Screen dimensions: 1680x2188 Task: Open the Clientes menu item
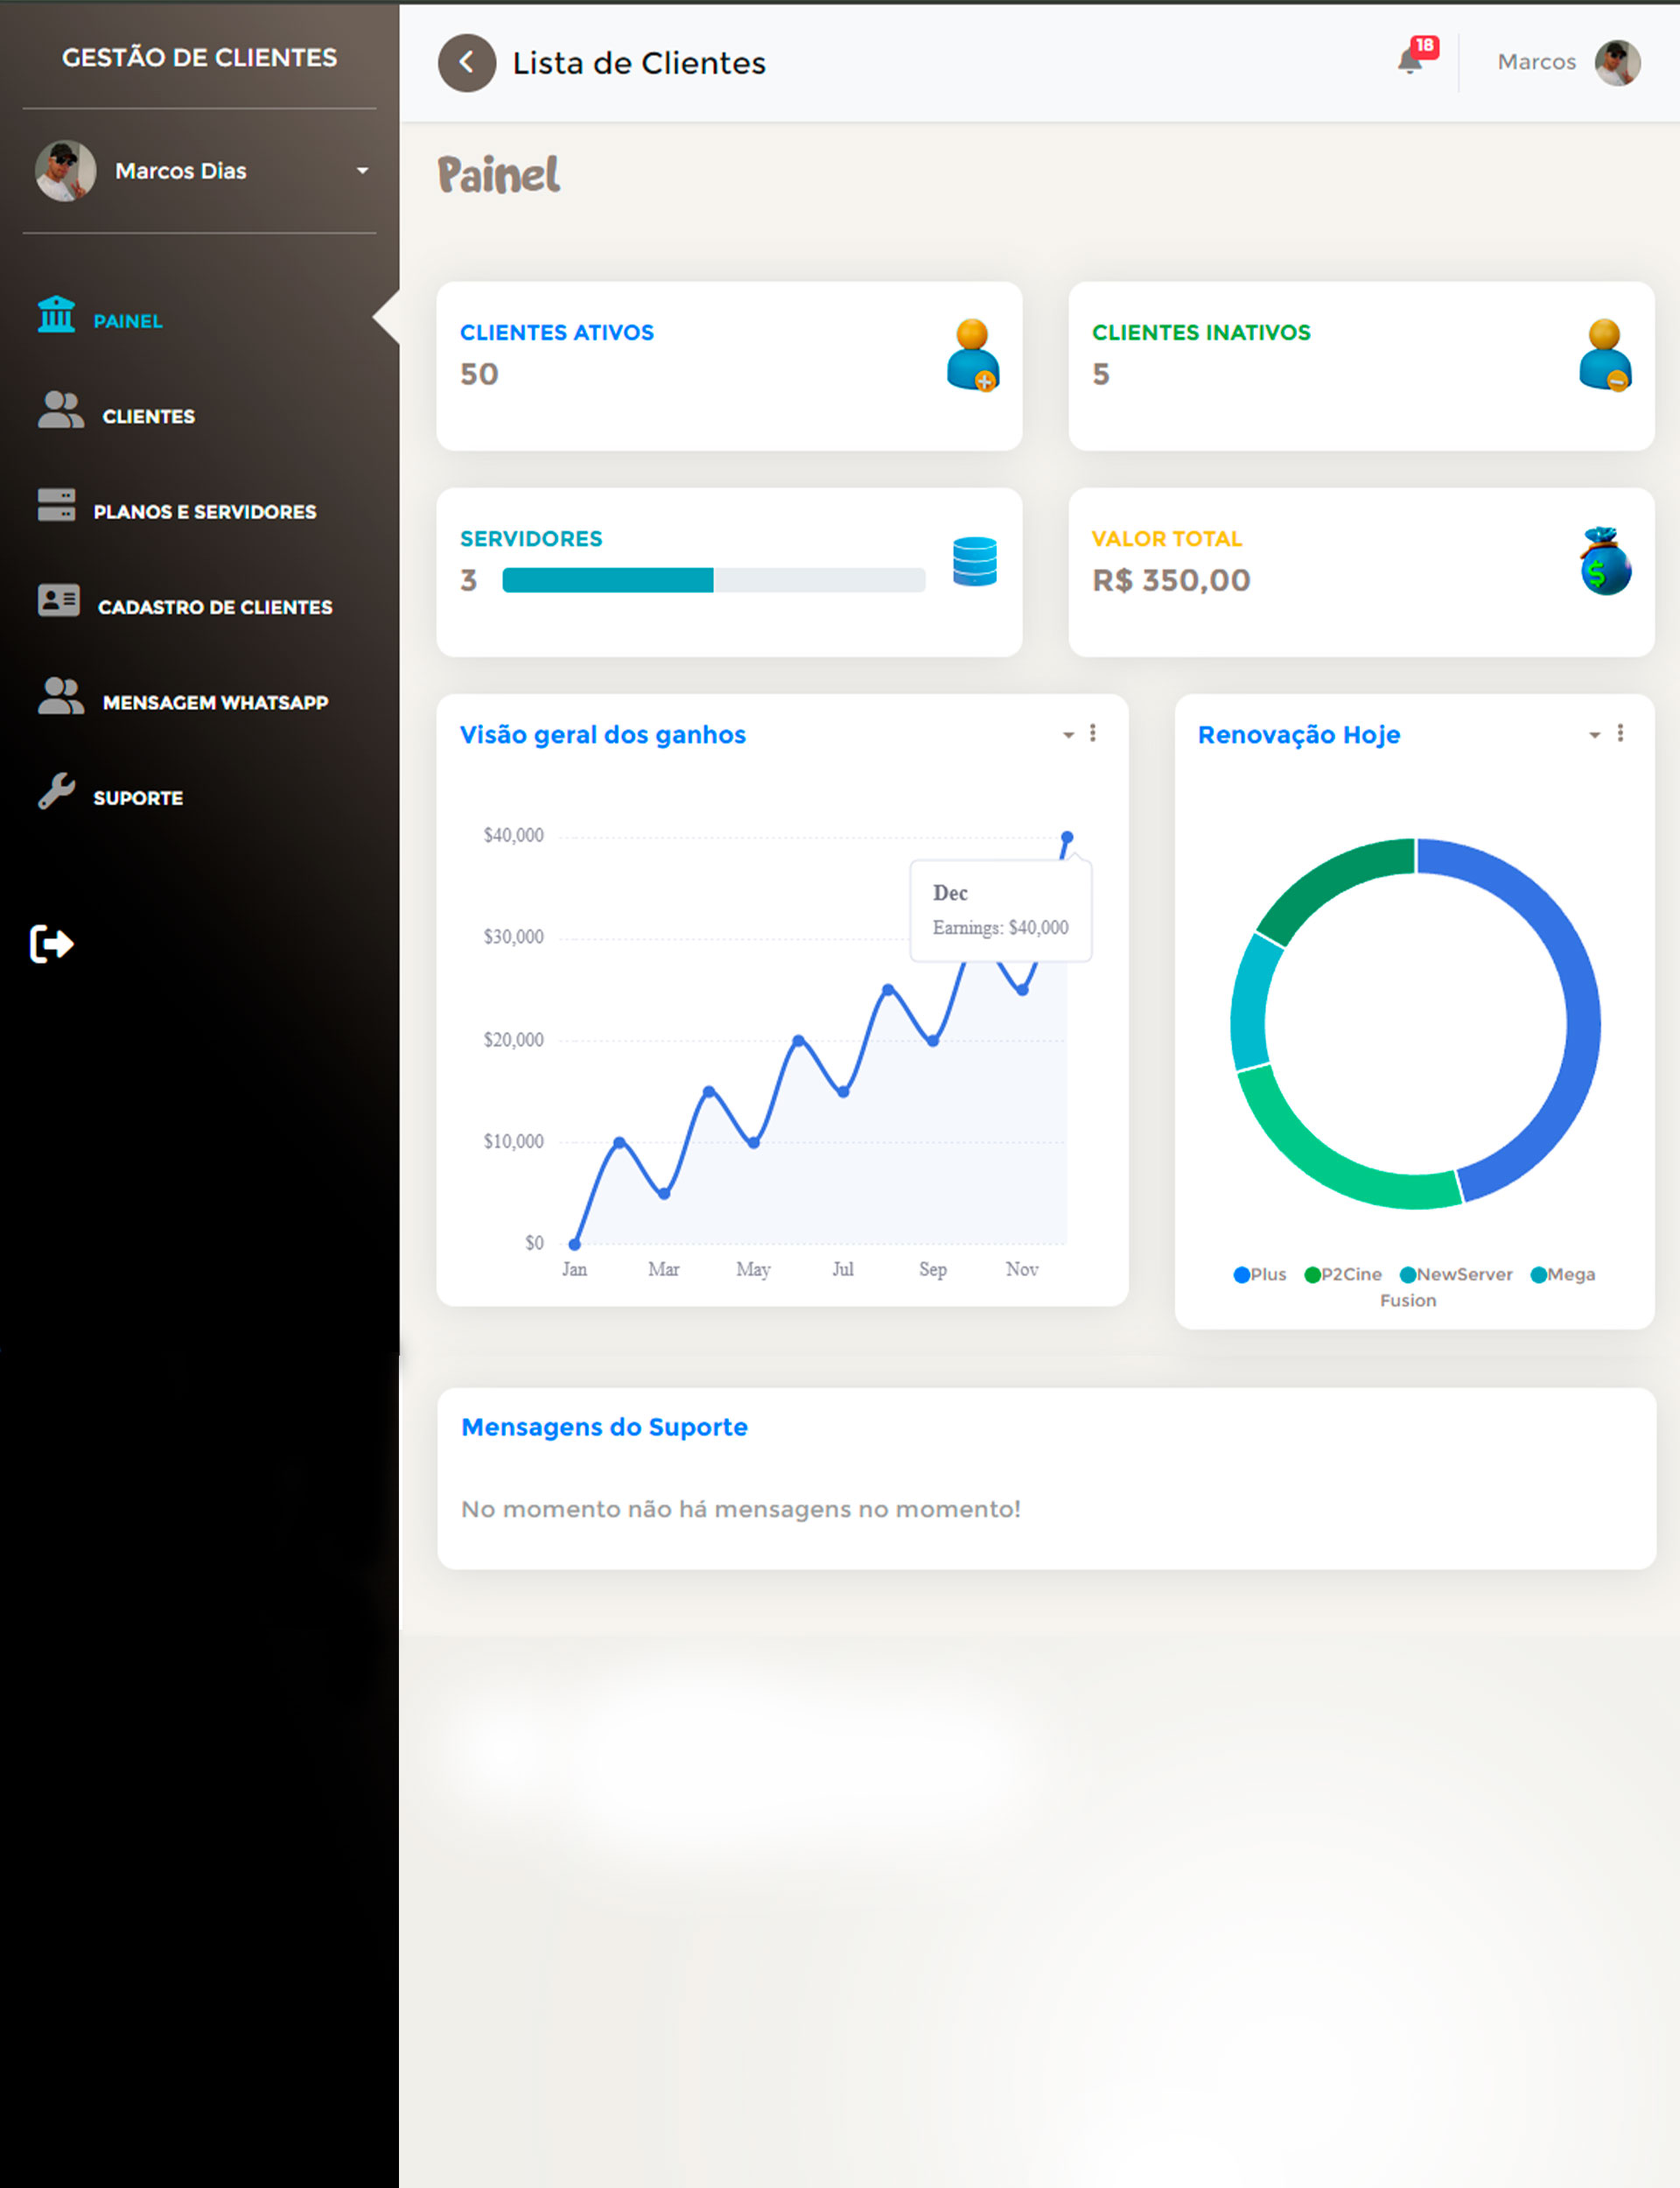click(148, 417)
